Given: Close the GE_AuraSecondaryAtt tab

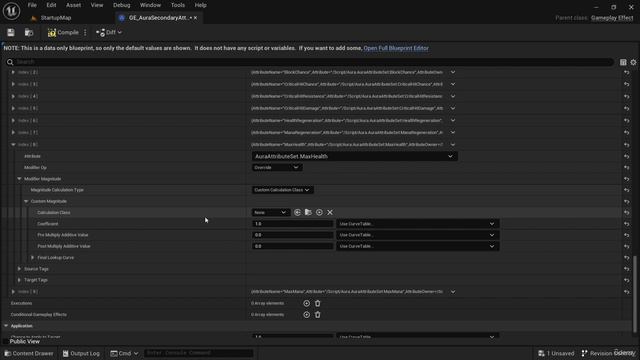Looking at the screenshot, I should point(196,18).
